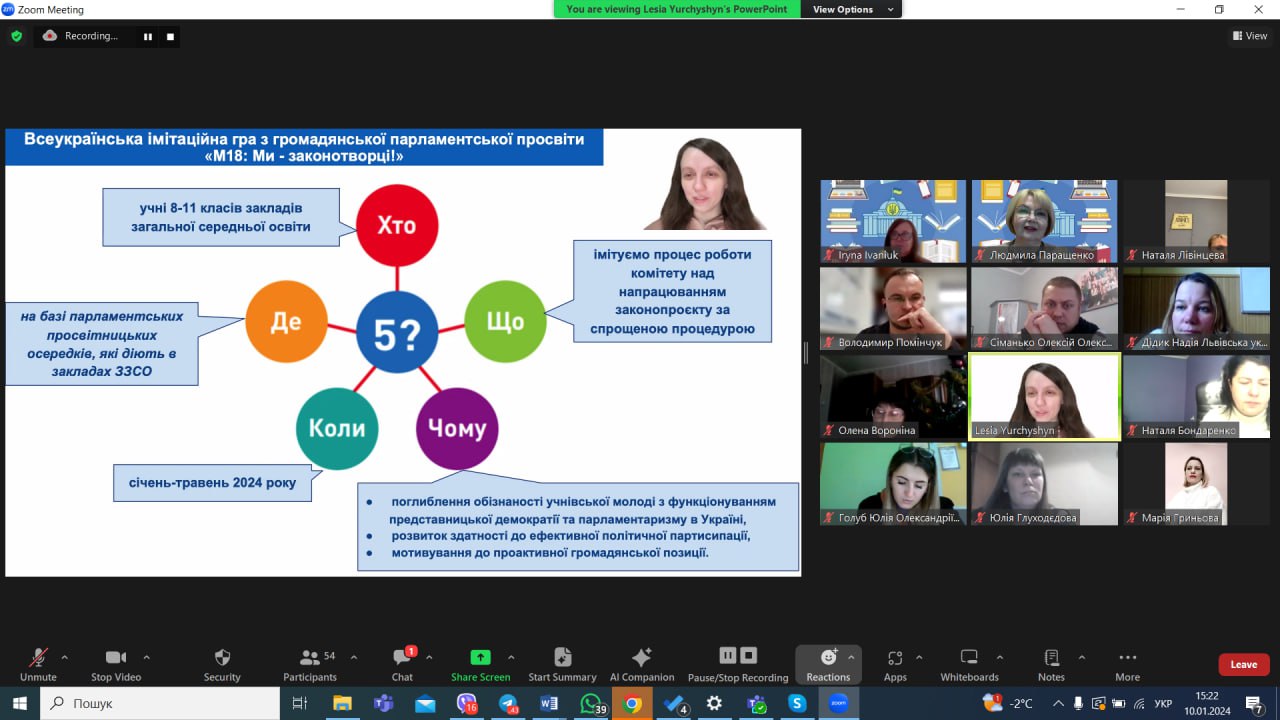Open the Reactions menu
Image resolution: width=1280 pixels, height=720 pixels.
coord(828,664)
